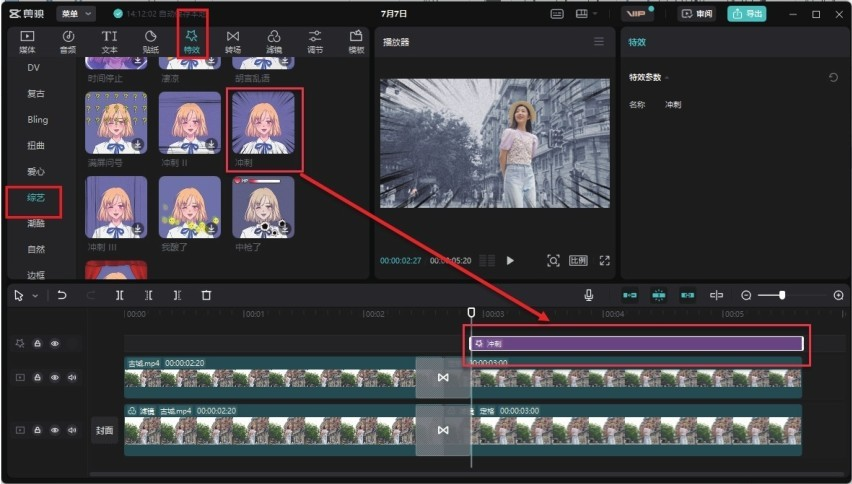This screenshot has height=484, width=852.
Task: Mute the upper 古城.mp4 video track
Action: pos(72,377)
